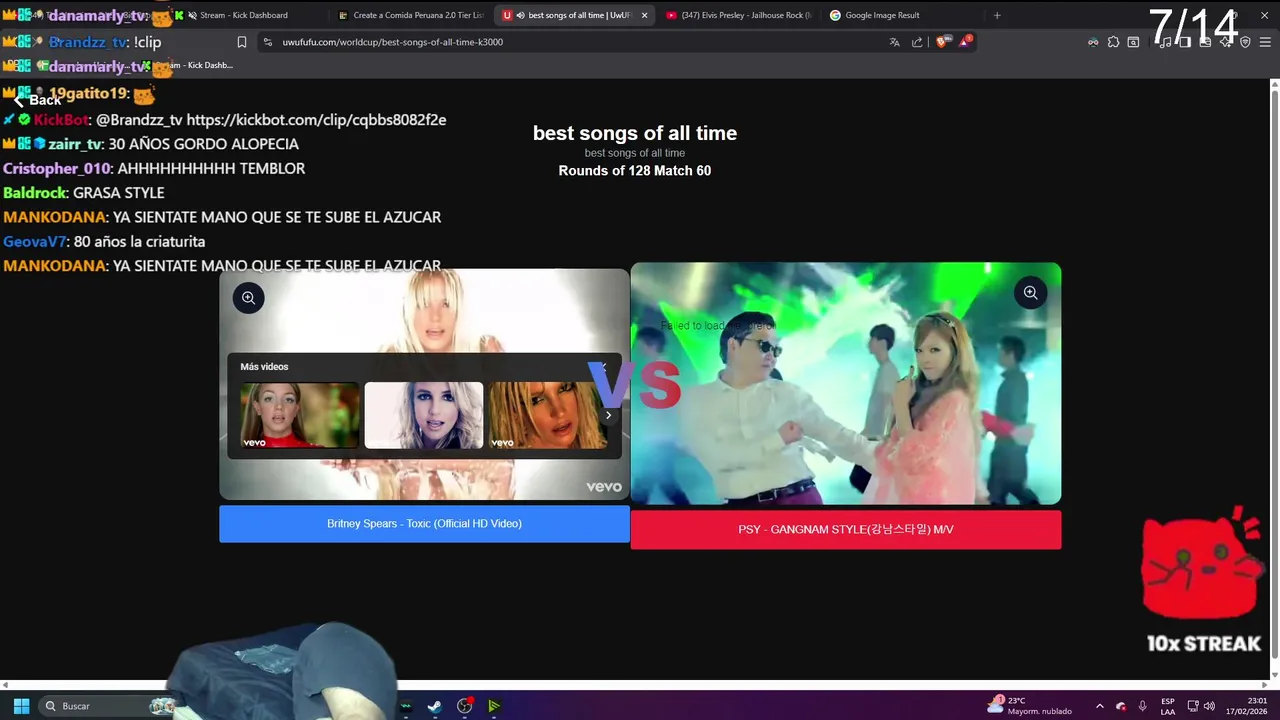Switch to Comida Peruana Tier List tab
Viewport: 1280px width, 720px height.
[410, 15]
